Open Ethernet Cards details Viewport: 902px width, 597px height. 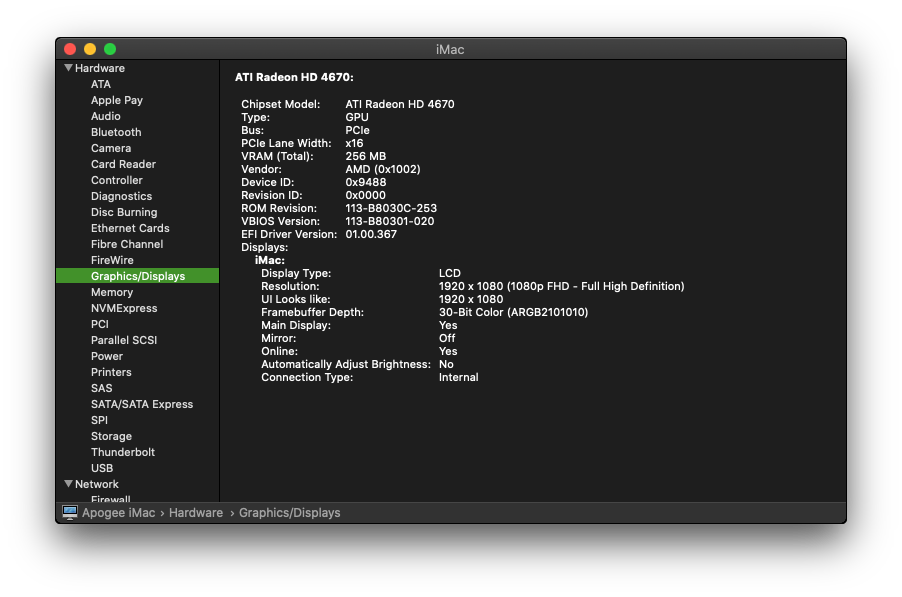[130, 228]
